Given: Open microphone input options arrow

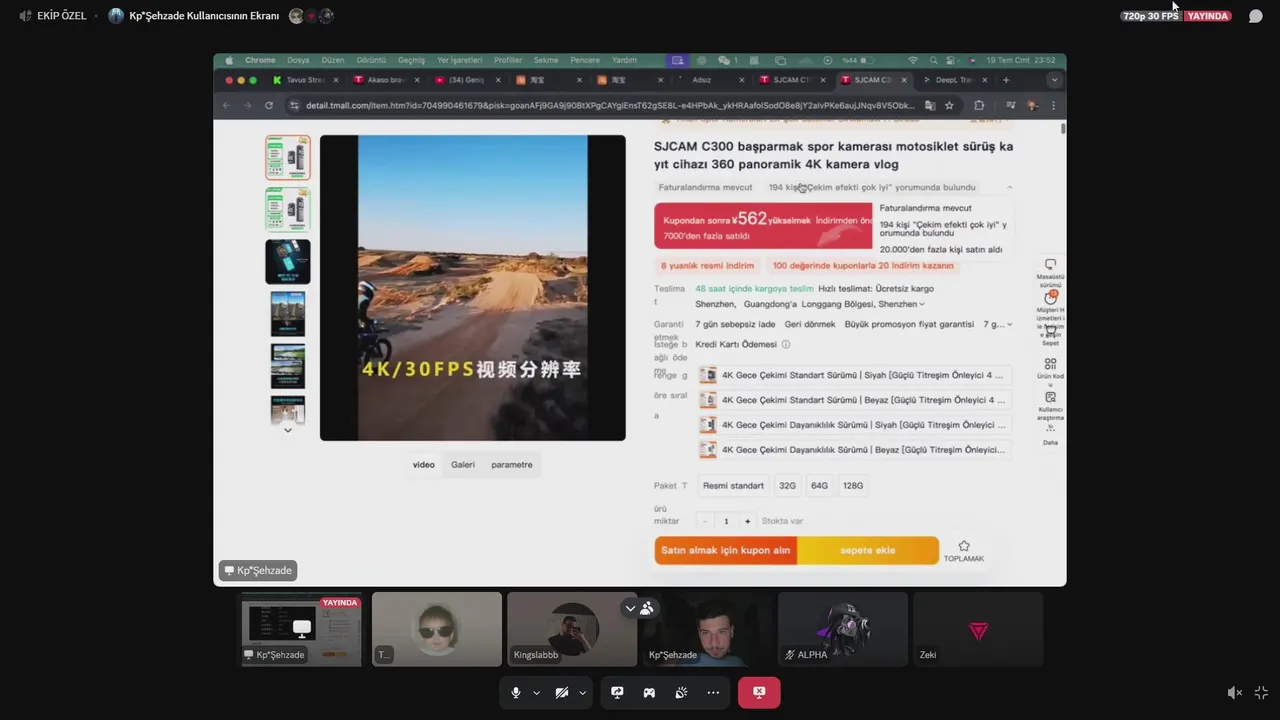Looking at the screenshot, I should coord(536,693).
